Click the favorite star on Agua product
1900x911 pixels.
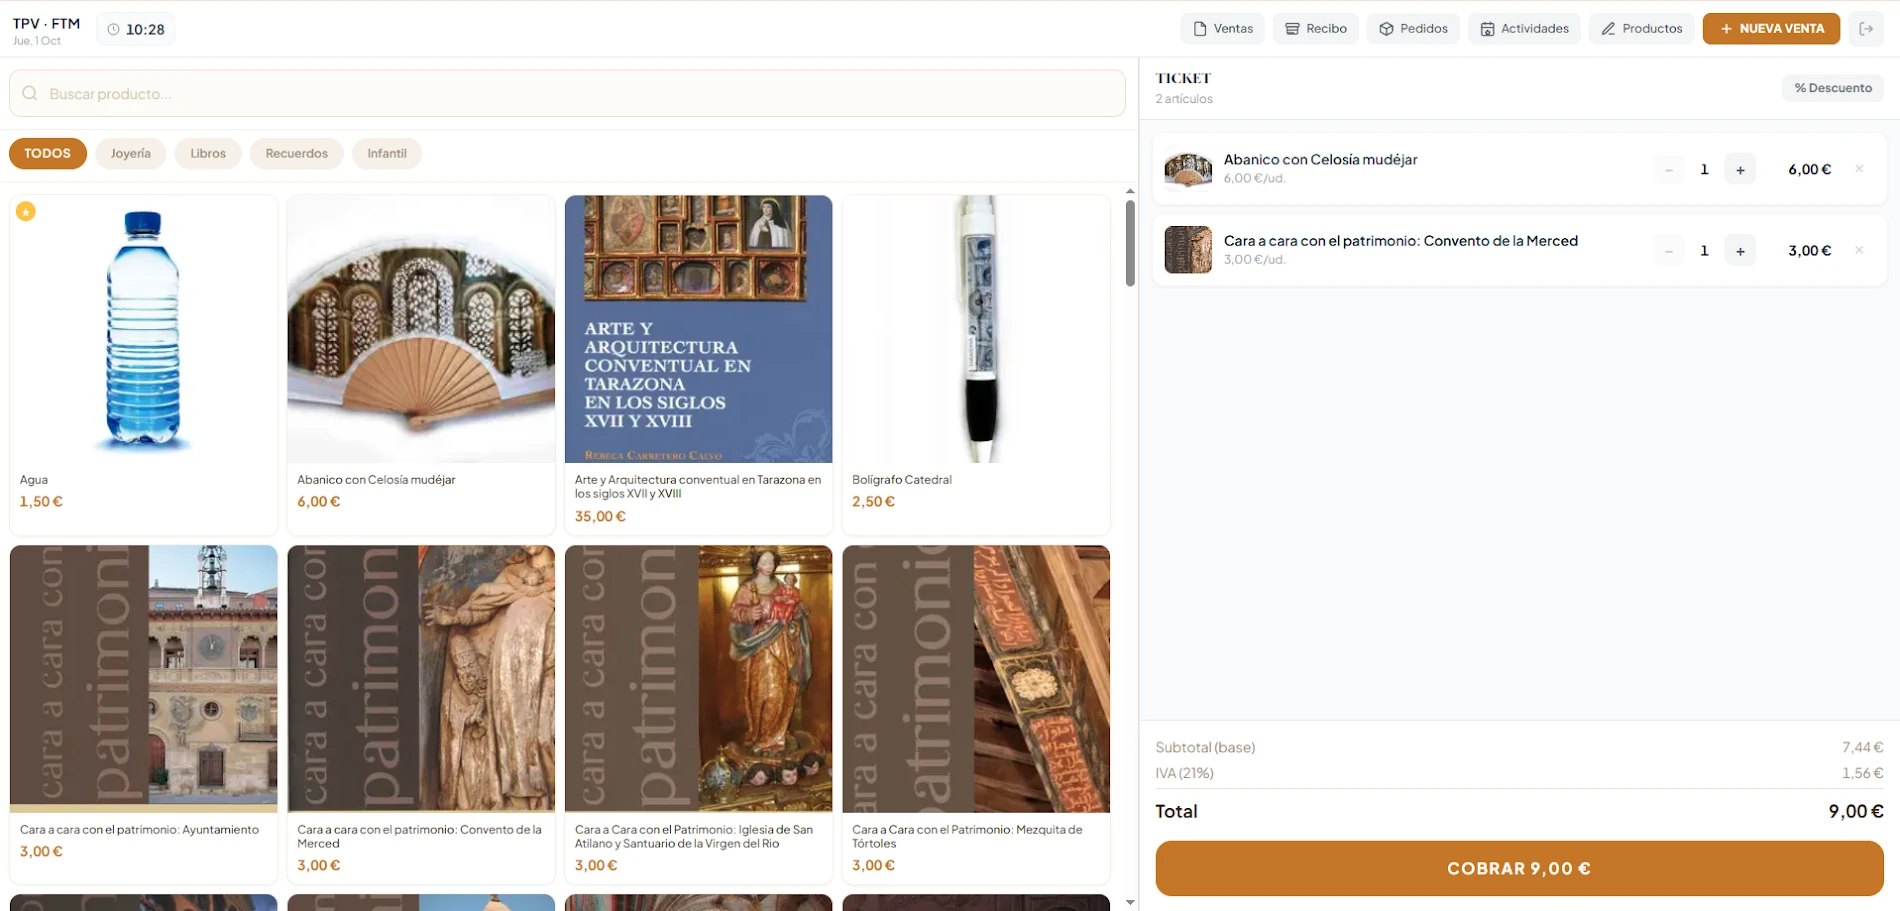tap(26, 211)
